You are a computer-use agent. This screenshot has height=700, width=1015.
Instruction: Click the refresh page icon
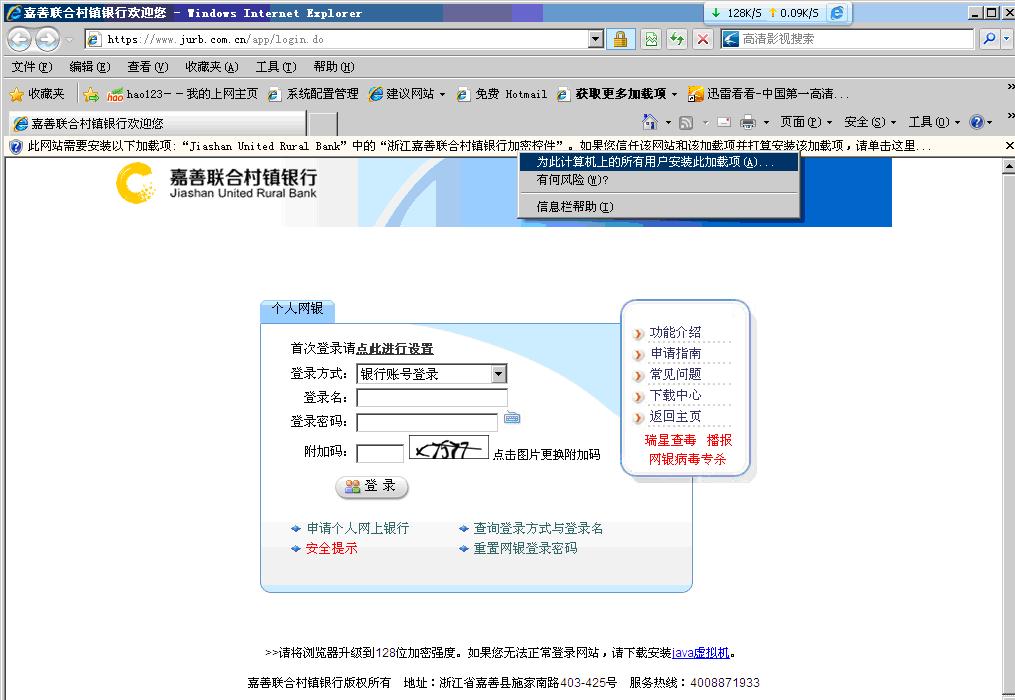point(677,39)
